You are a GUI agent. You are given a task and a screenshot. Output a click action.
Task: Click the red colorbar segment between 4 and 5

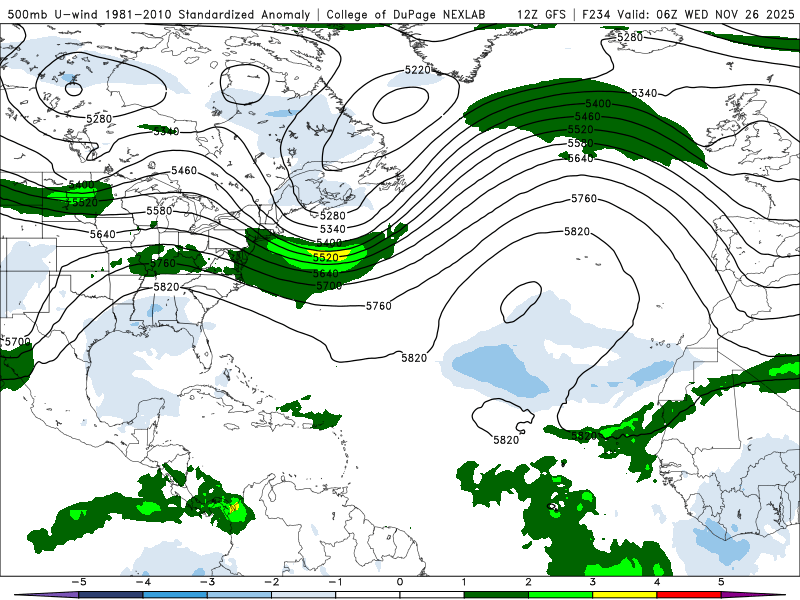689,595
